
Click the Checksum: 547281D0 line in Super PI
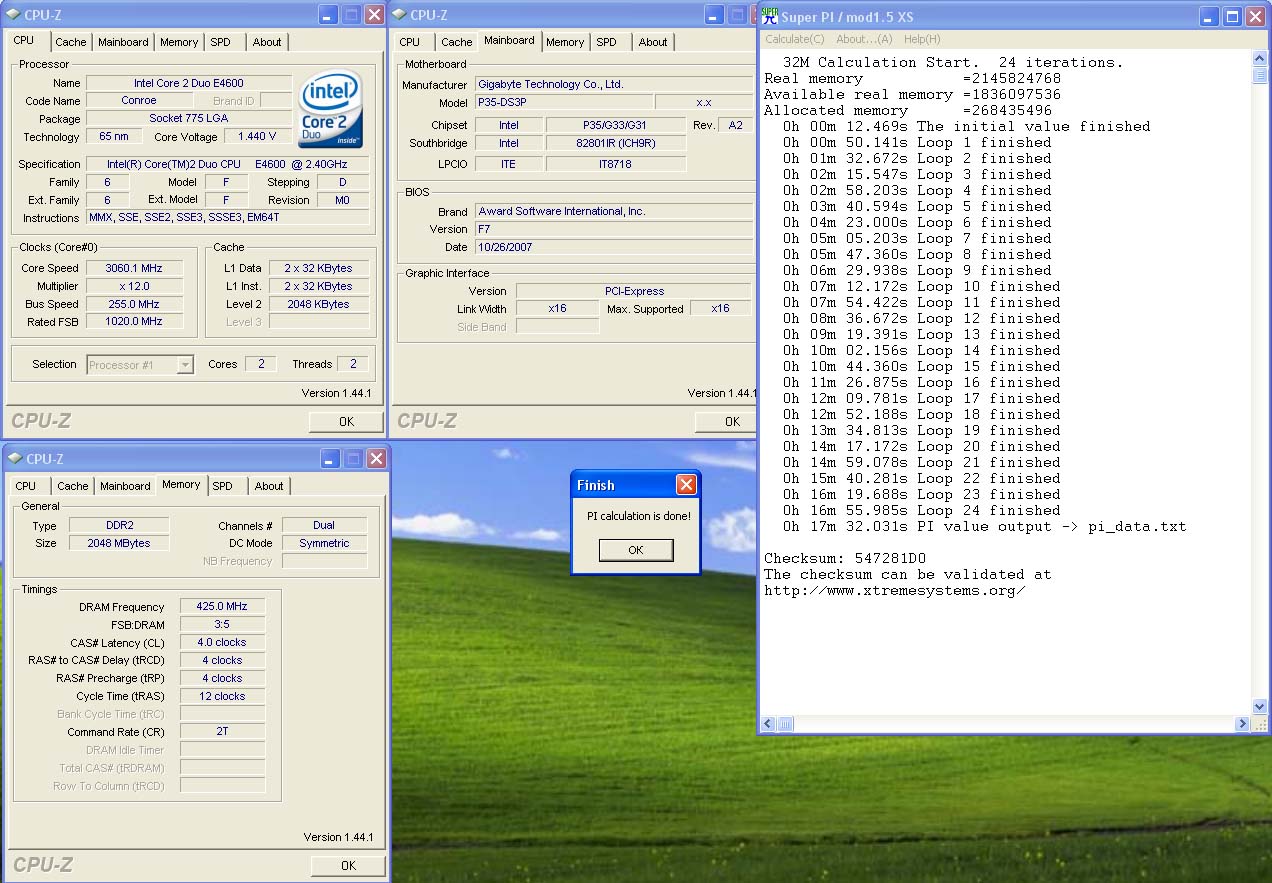click(x=845, y=558)
